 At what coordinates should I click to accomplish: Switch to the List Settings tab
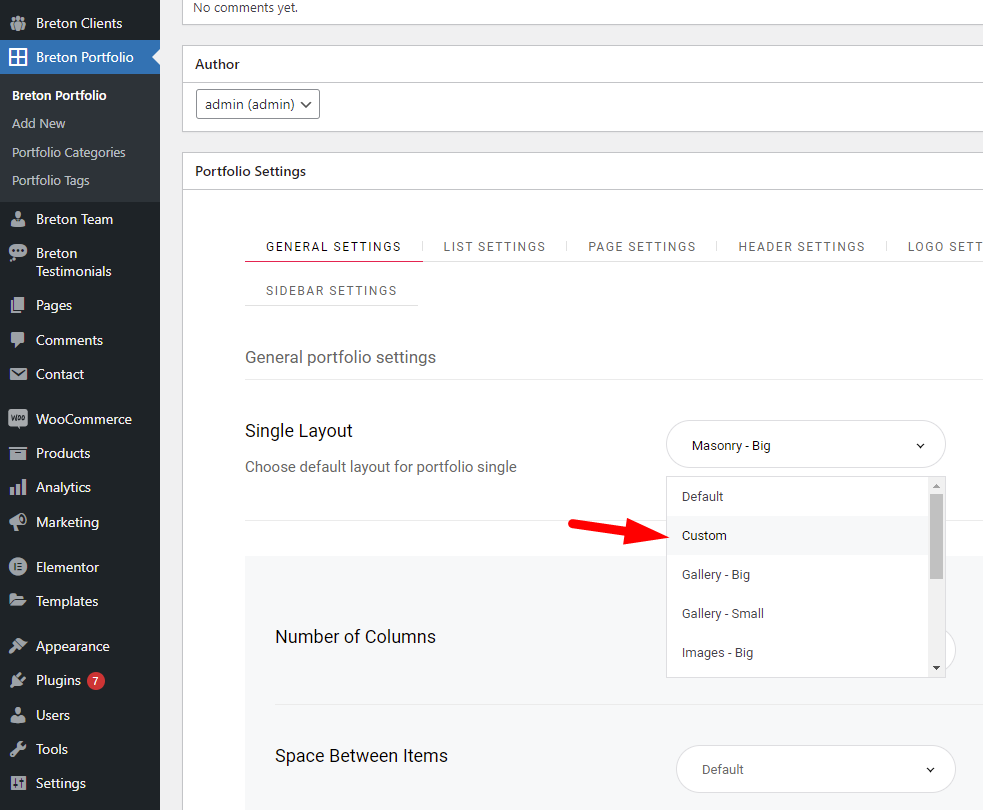click(x=494, y=246)
